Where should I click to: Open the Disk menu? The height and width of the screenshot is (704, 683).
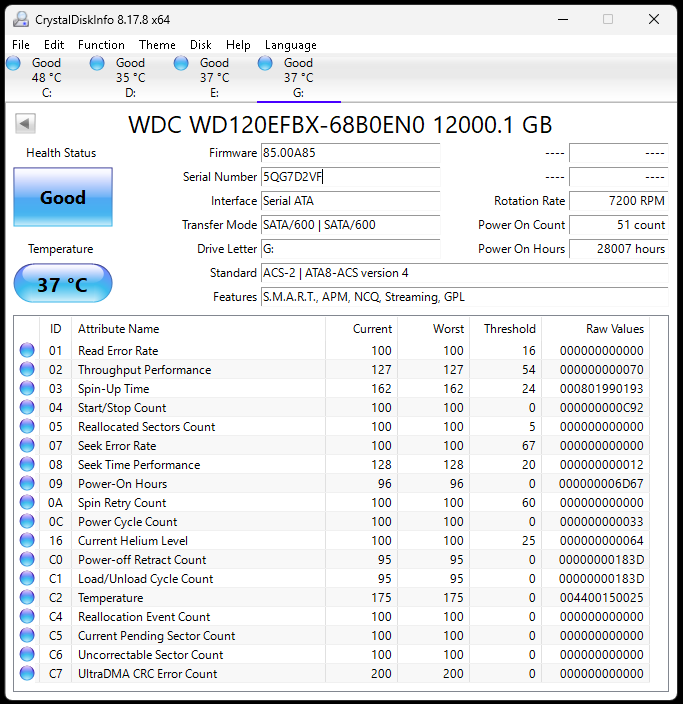point(201,45)
